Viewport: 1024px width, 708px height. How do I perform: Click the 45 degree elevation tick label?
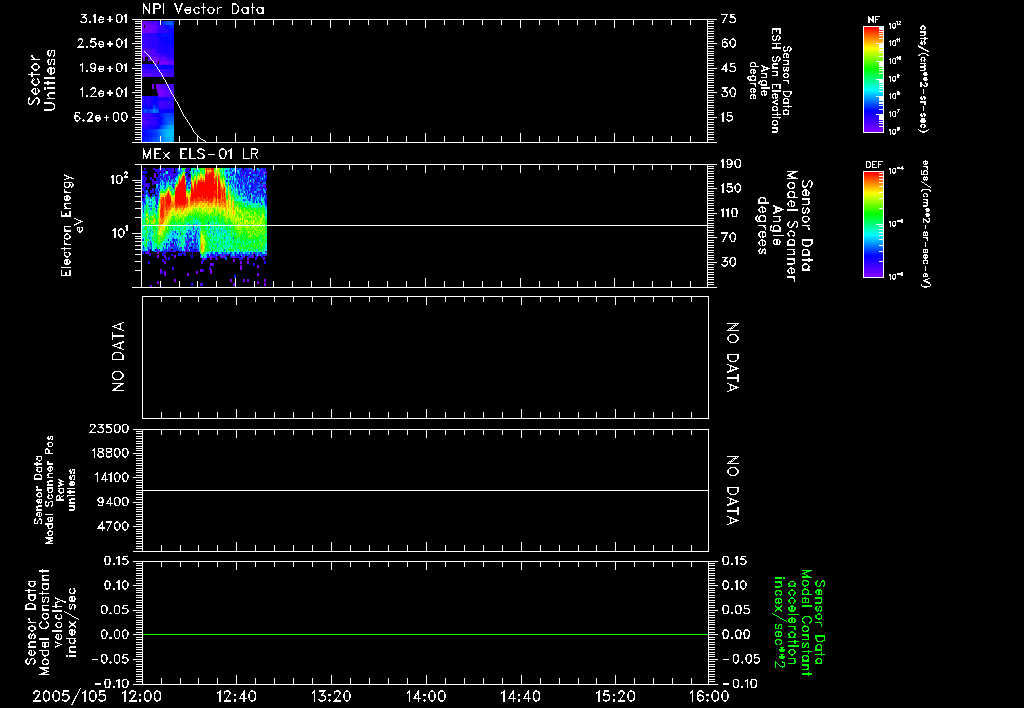click(x=729, y=68)
